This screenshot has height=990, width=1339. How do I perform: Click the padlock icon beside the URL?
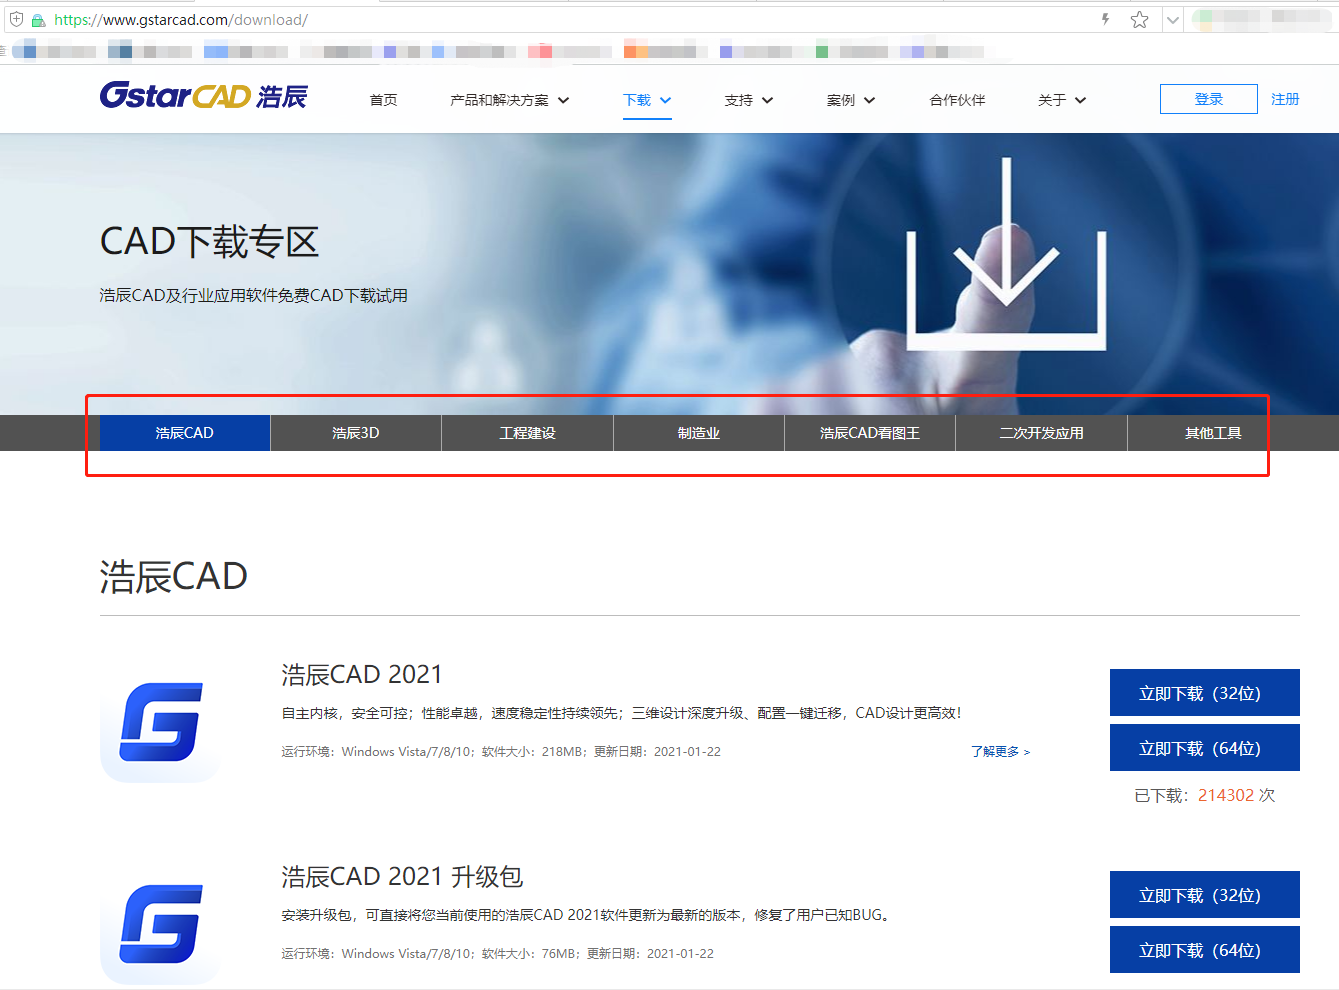(38, 20)
